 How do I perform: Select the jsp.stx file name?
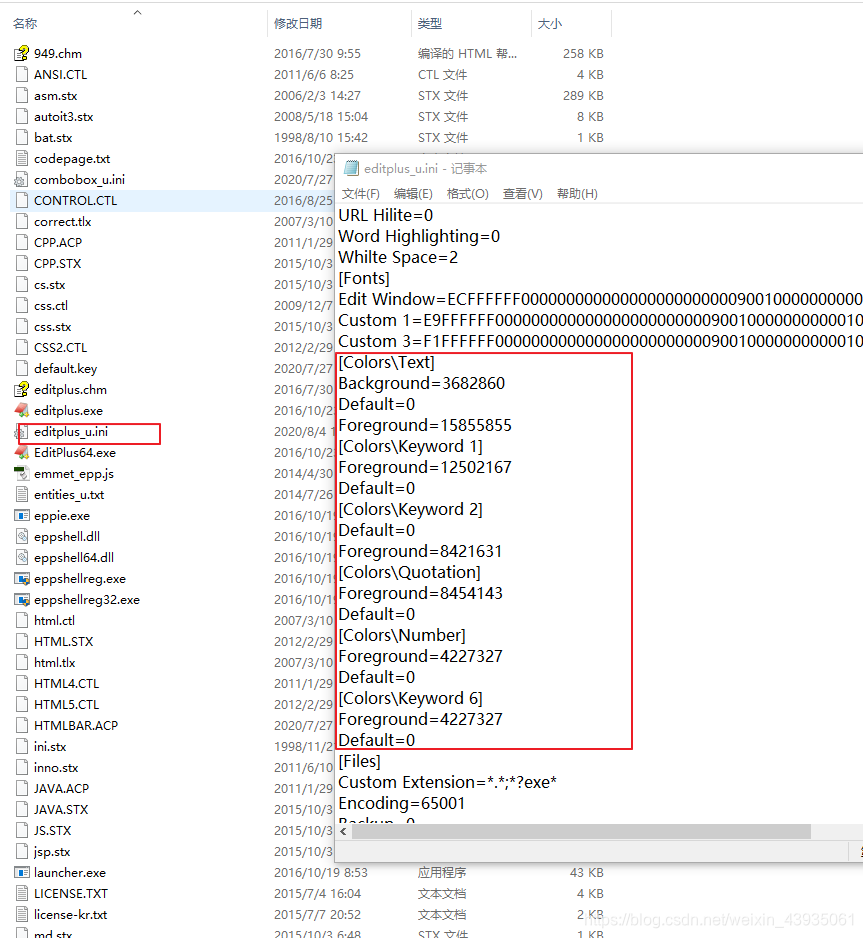click(51, 852)
